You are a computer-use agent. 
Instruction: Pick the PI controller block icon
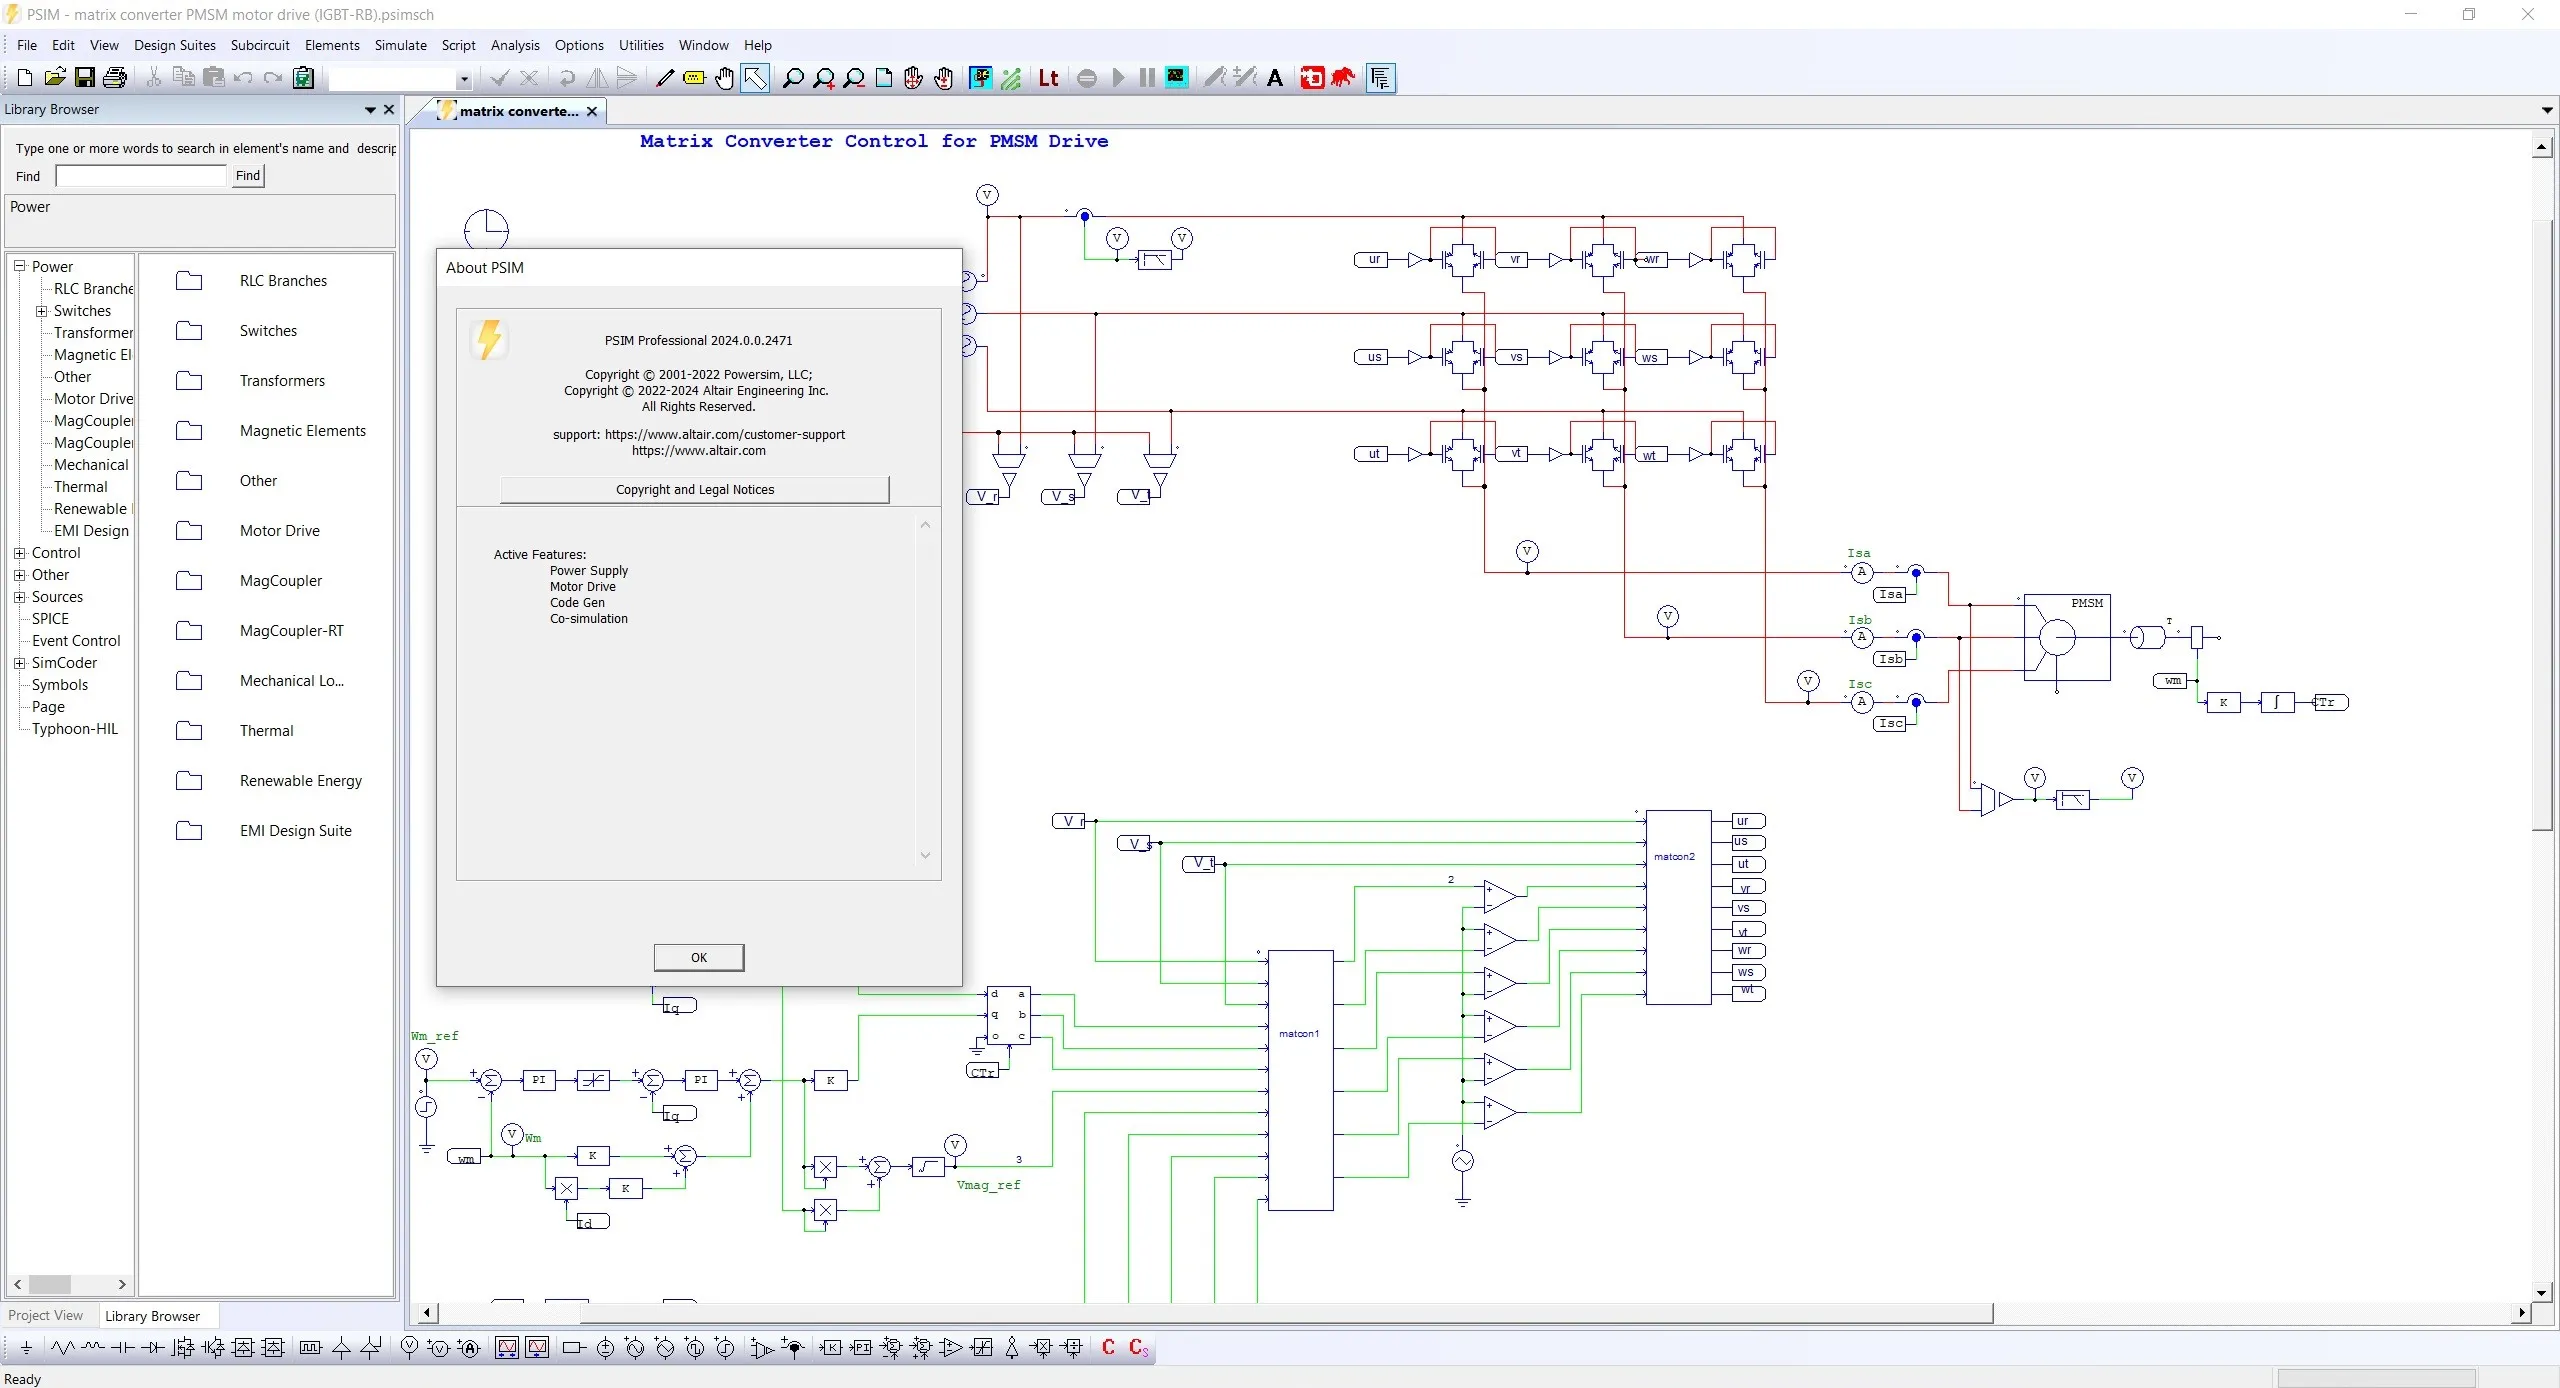861,1348
